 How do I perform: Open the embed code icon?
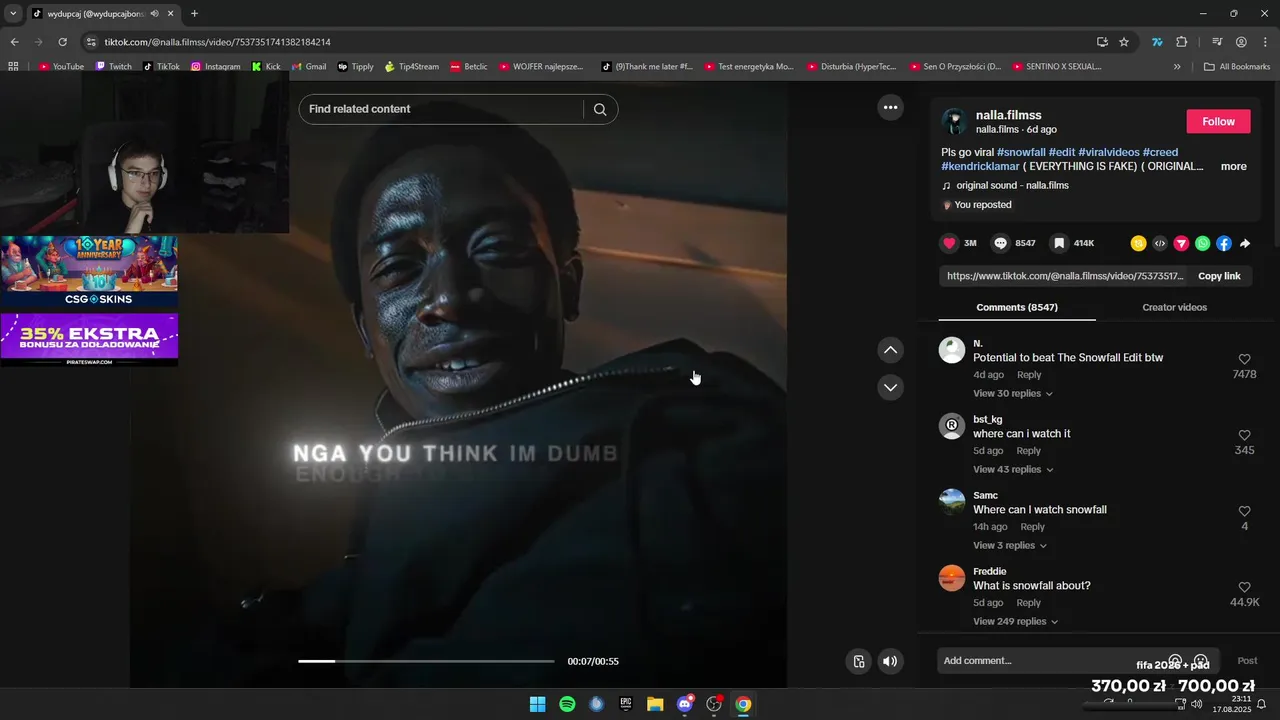click(1160, 243)
